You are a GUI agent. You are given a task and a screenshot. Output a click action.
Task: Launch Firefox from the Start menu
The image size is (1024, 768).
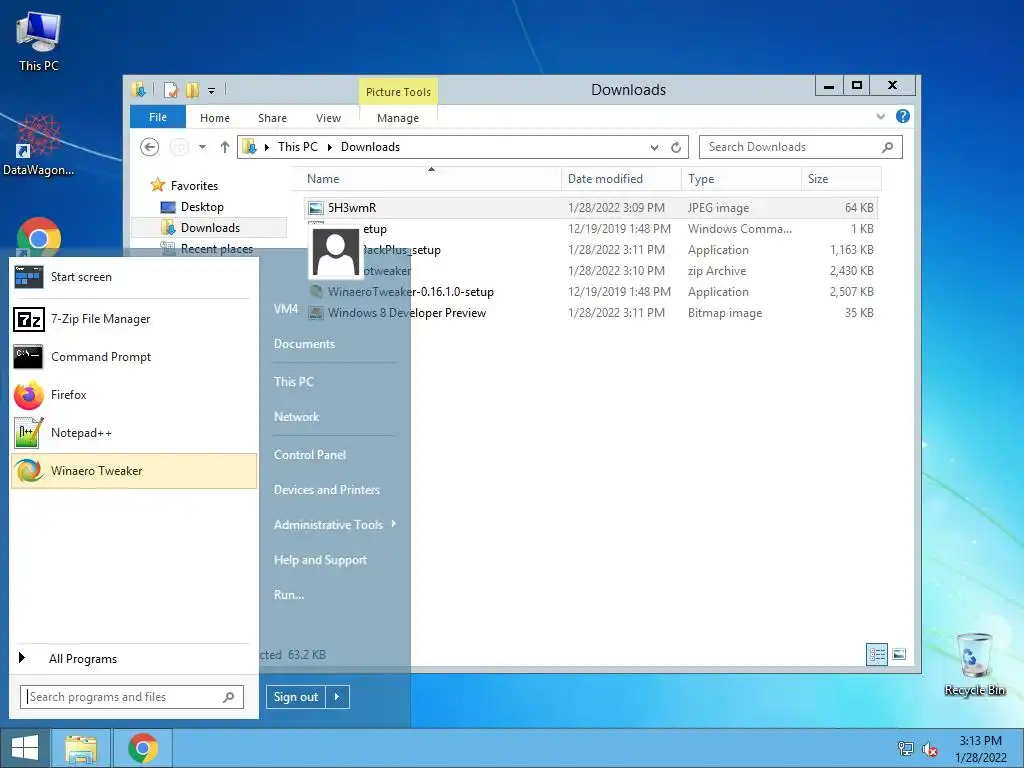pos(133,395)
